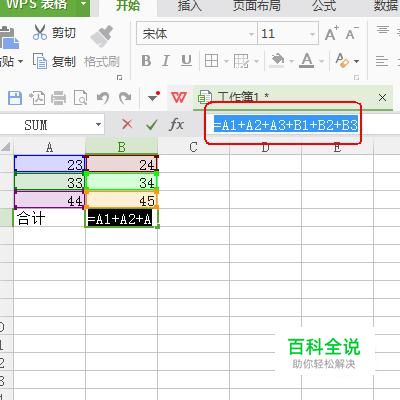The width and height of the screenshot is (400, 400).
Task: Increase font size with the A+ icon
Action: tap(331, 33)
